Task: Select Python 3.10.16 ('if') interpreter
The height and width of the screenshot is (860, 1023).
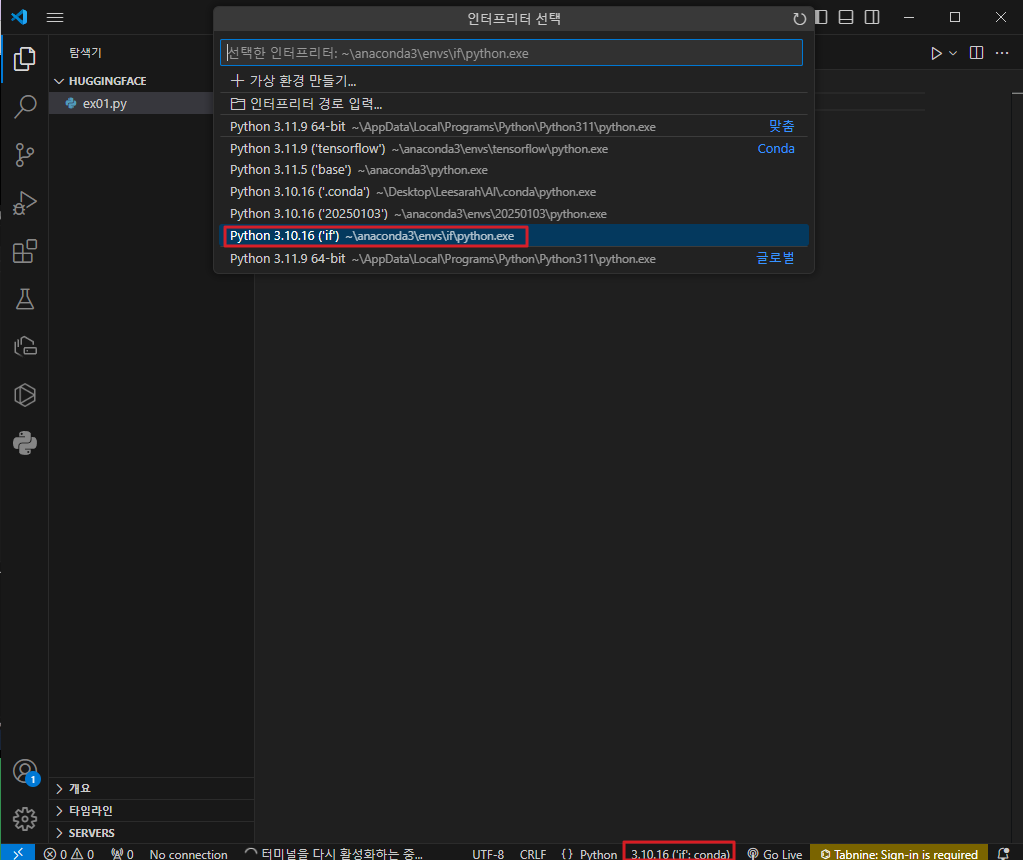Action: point(514,236)
